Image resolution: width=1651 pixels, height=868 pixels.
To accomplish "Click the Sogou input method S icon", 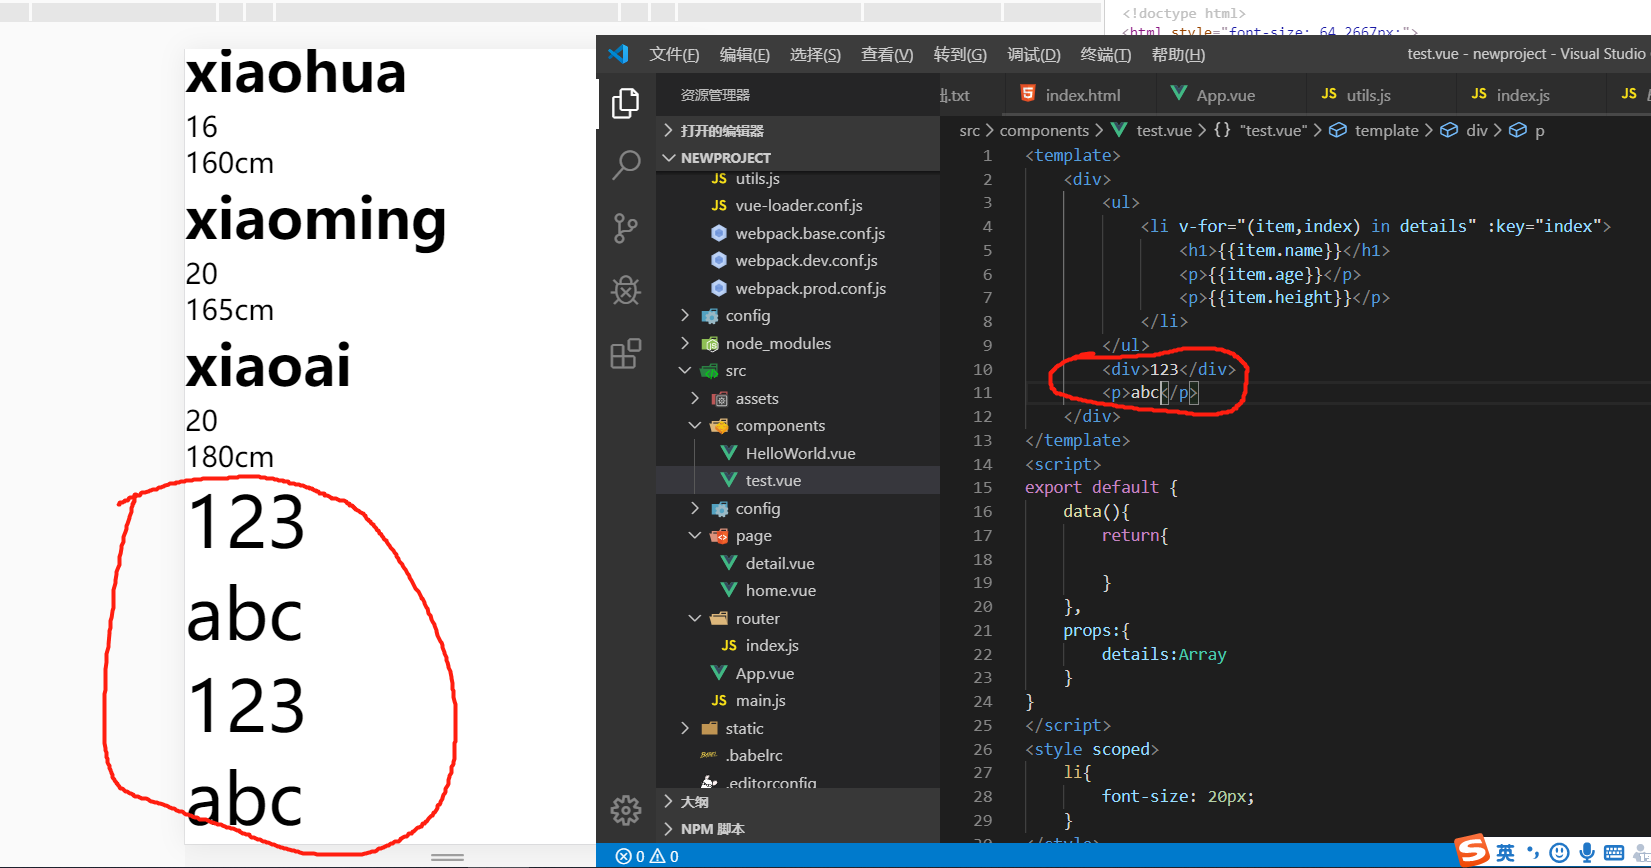I will [x=1472, y=851].
